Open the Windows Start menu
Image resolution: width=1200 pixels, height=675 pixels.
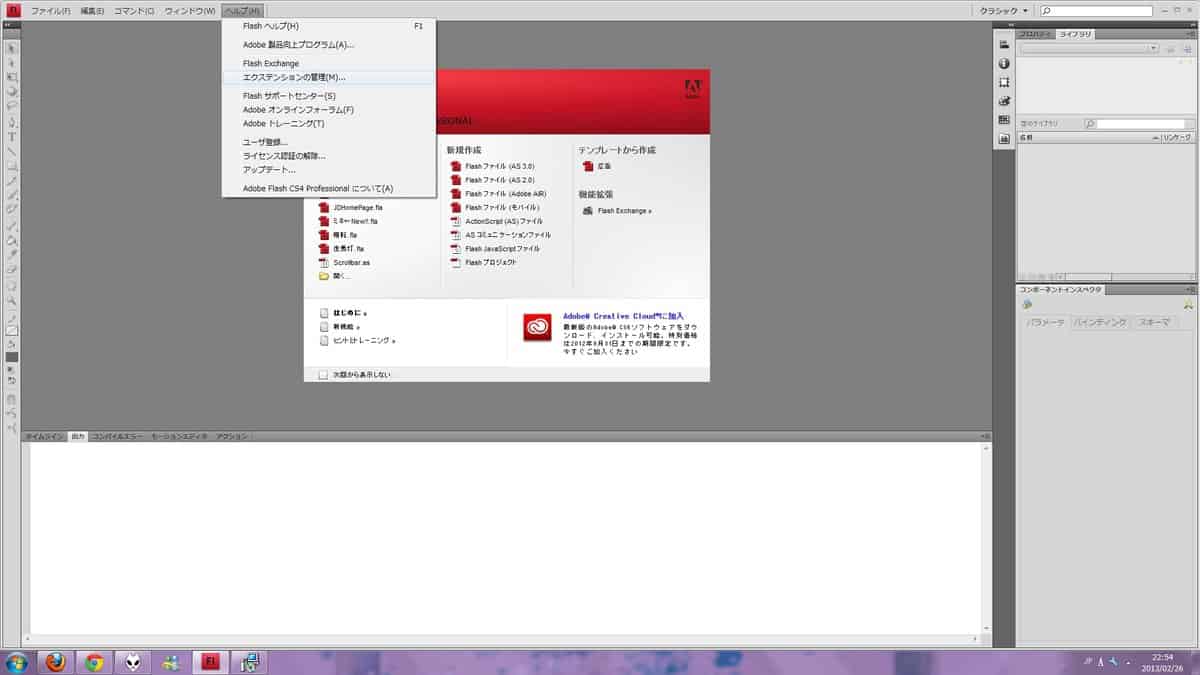(x=17, y=662)
